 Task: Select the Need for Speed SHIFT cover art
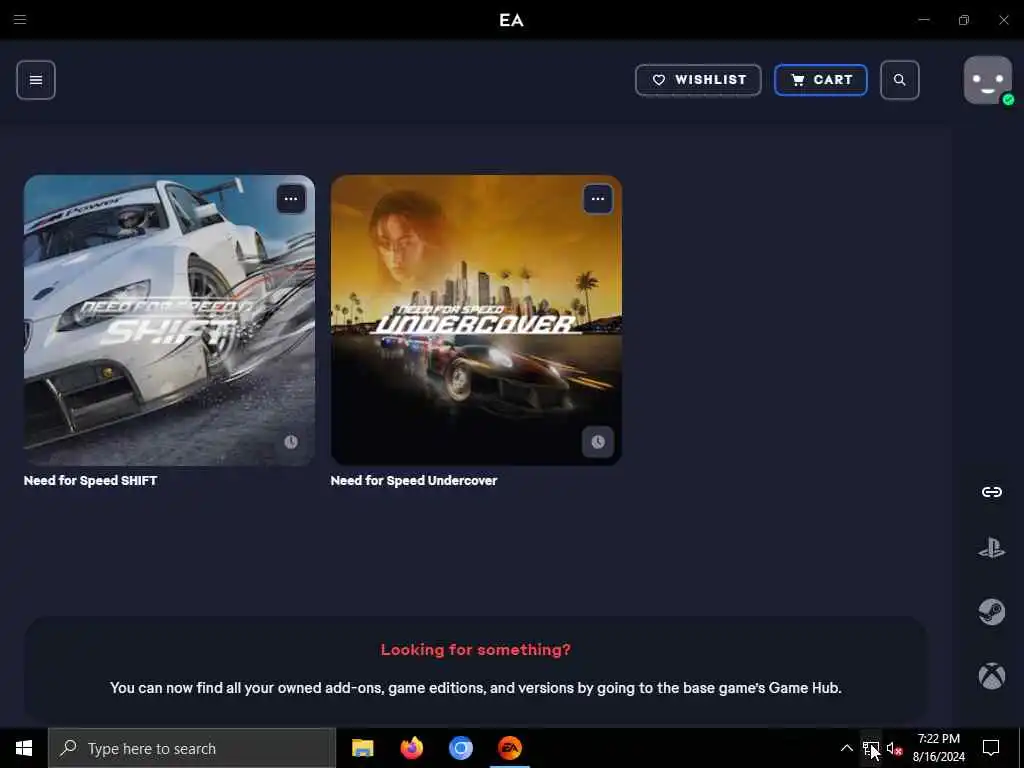[x=169, y=320]
